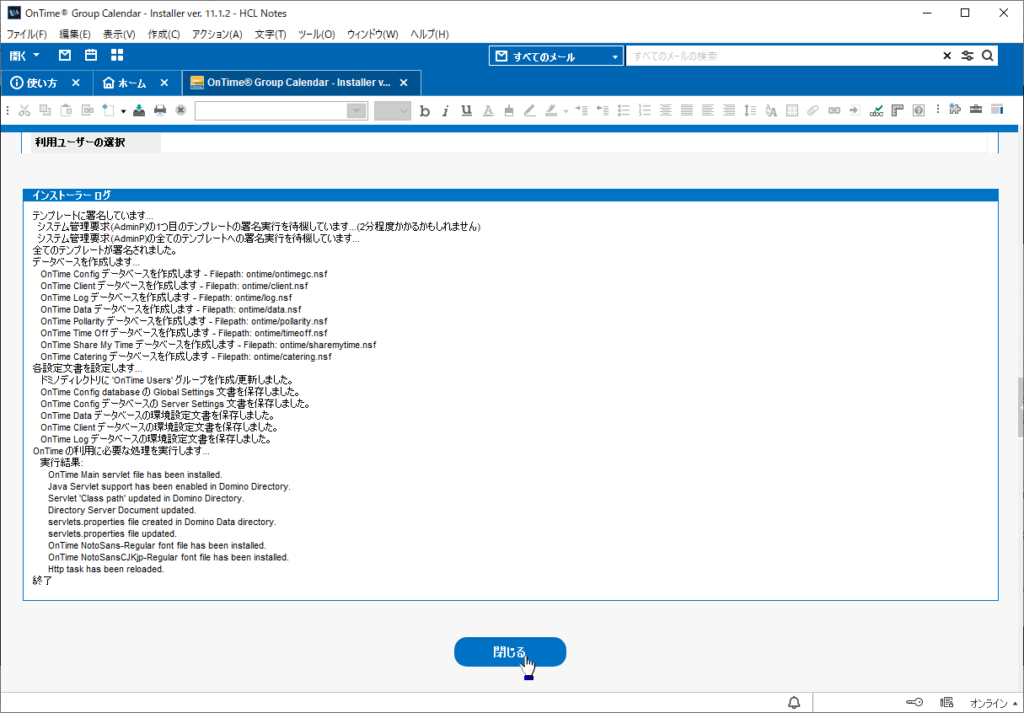This screenshot has width=1024, height=713.
Task: Click the line spacing icon
Action: [750, 110]
